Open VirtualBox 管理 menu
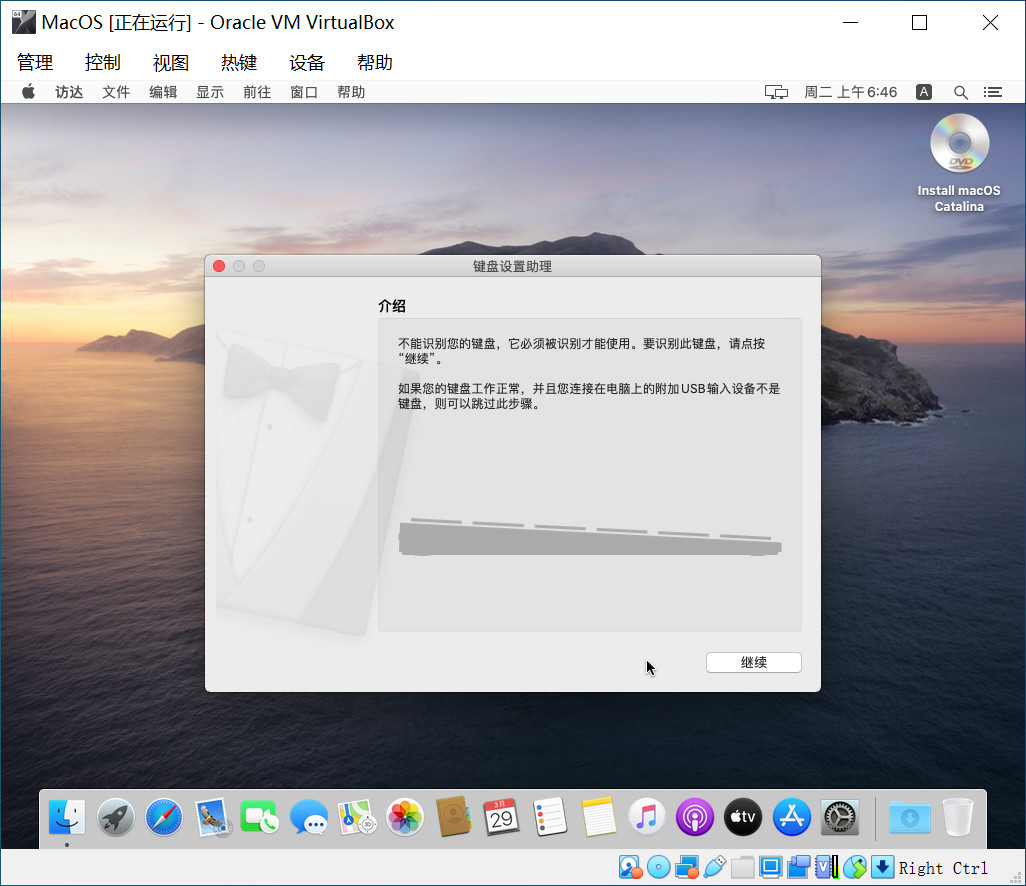Image resolution: width=1026 pixels, height=886 pixels. click(35, 63)
